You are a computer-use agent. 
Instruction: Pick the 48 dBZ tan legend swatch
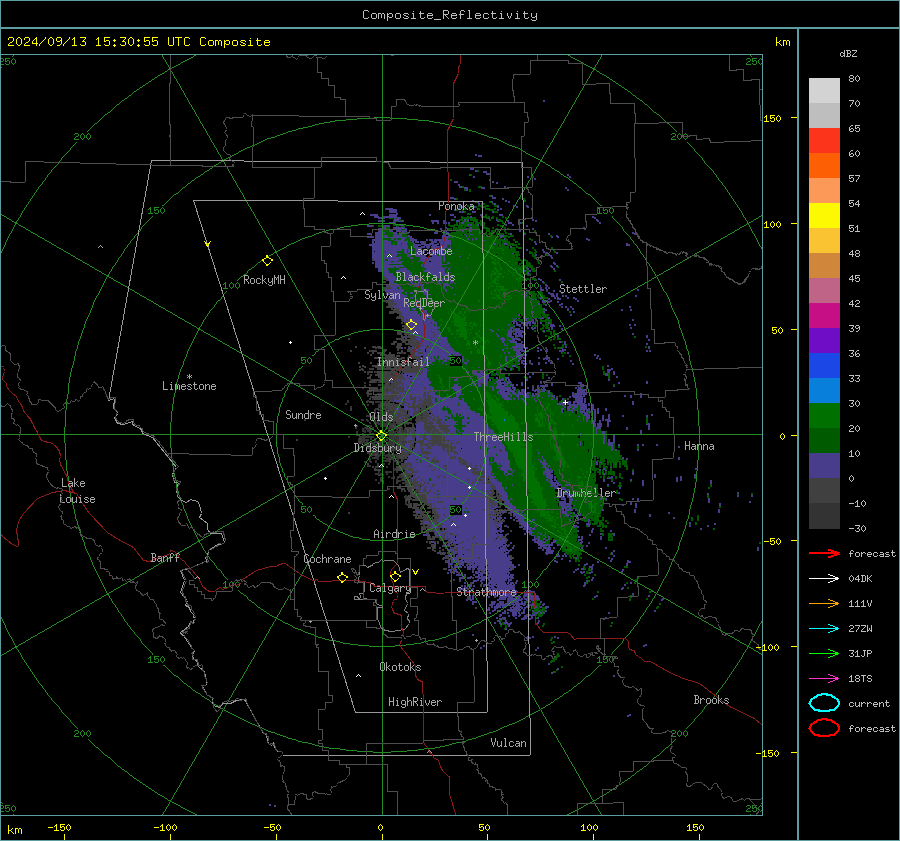tap(824, 265)
